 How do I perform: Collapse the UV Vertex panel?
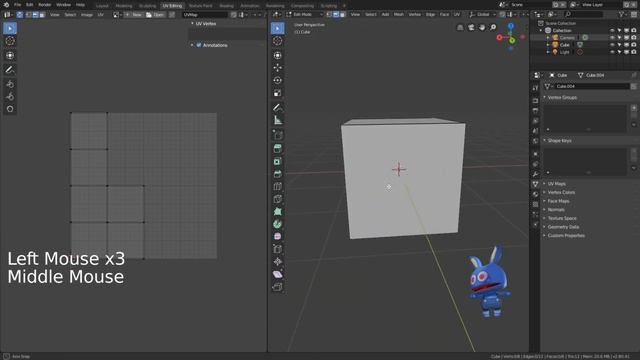(192, 24)
